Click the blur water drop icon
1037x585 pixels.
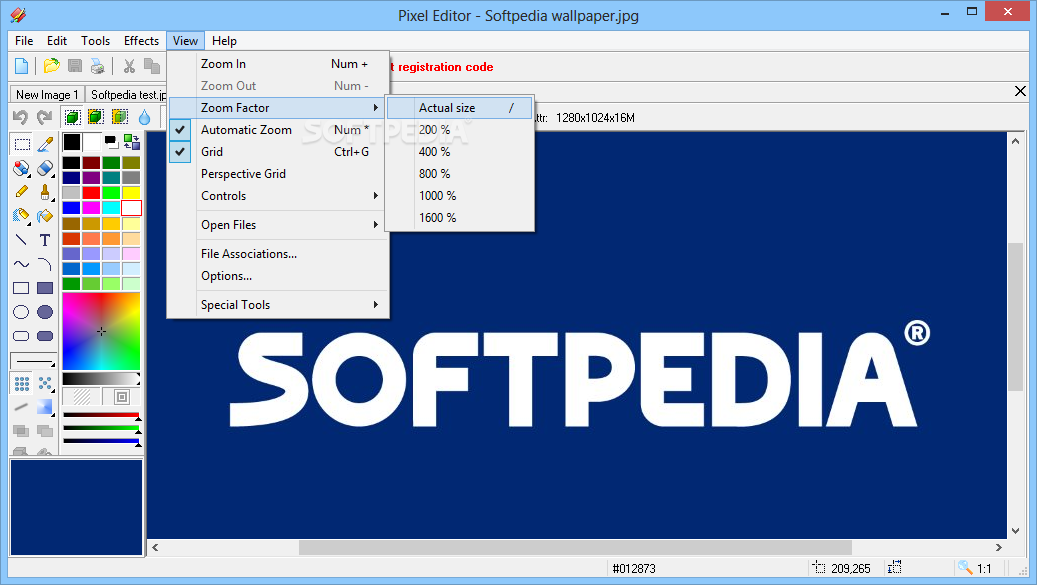144,118
